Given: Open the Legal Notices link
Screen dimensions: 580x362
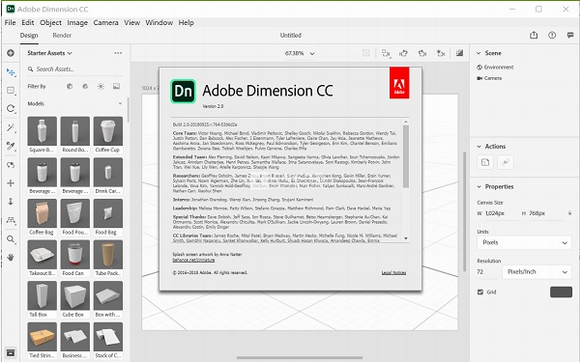Looking at the screenshot, I should coord(394,273).
